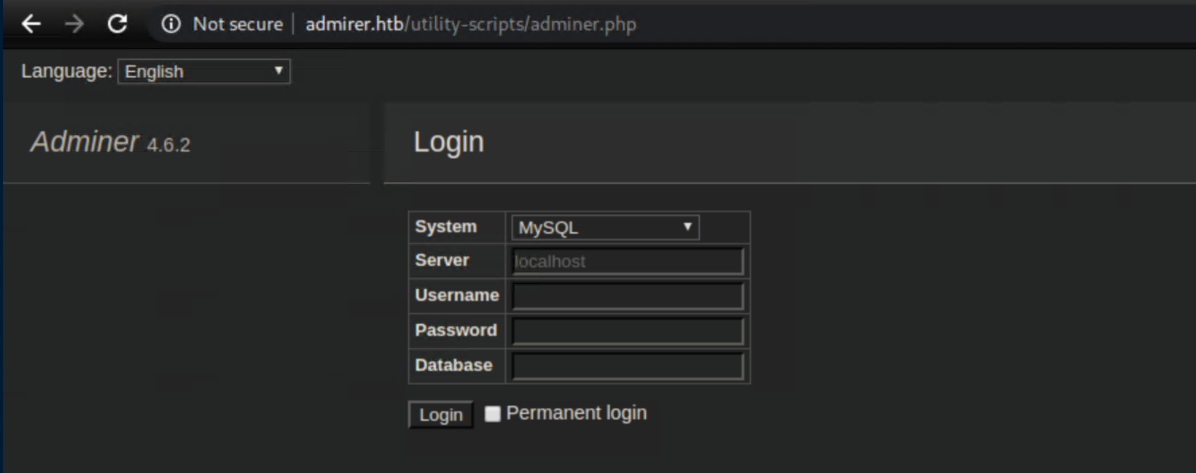Screen dimensions: 1196x473
Task: Click the Permanent login label text
Action: click(576, 413)
